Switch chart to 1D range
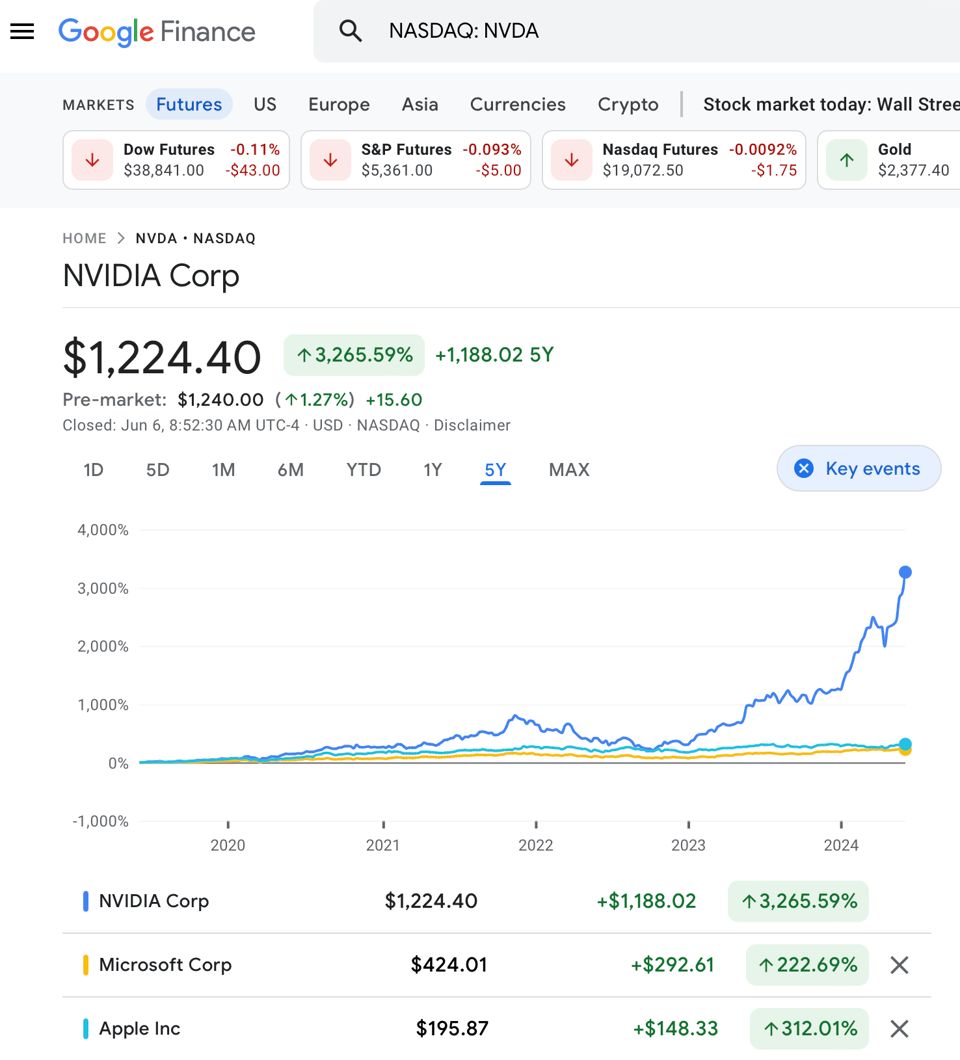 [x=93, y=470]
